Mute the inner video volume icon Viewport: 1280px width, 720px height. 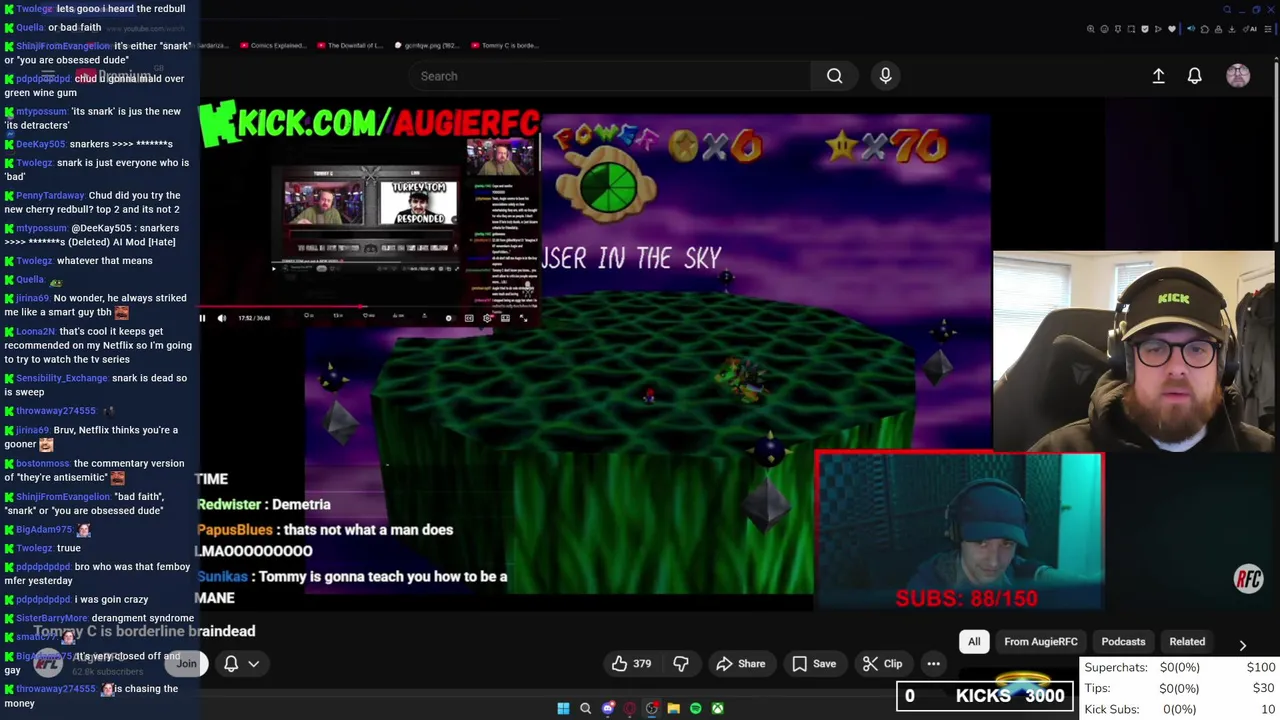click(222, 318)
